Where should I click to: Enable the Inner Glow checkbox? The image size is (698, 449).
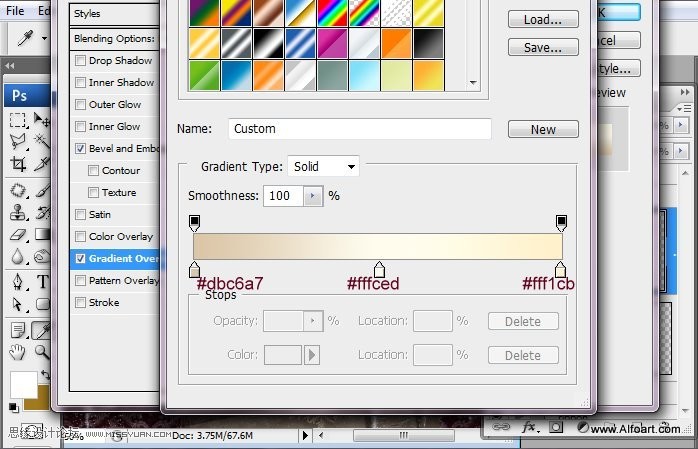[80, 126]
